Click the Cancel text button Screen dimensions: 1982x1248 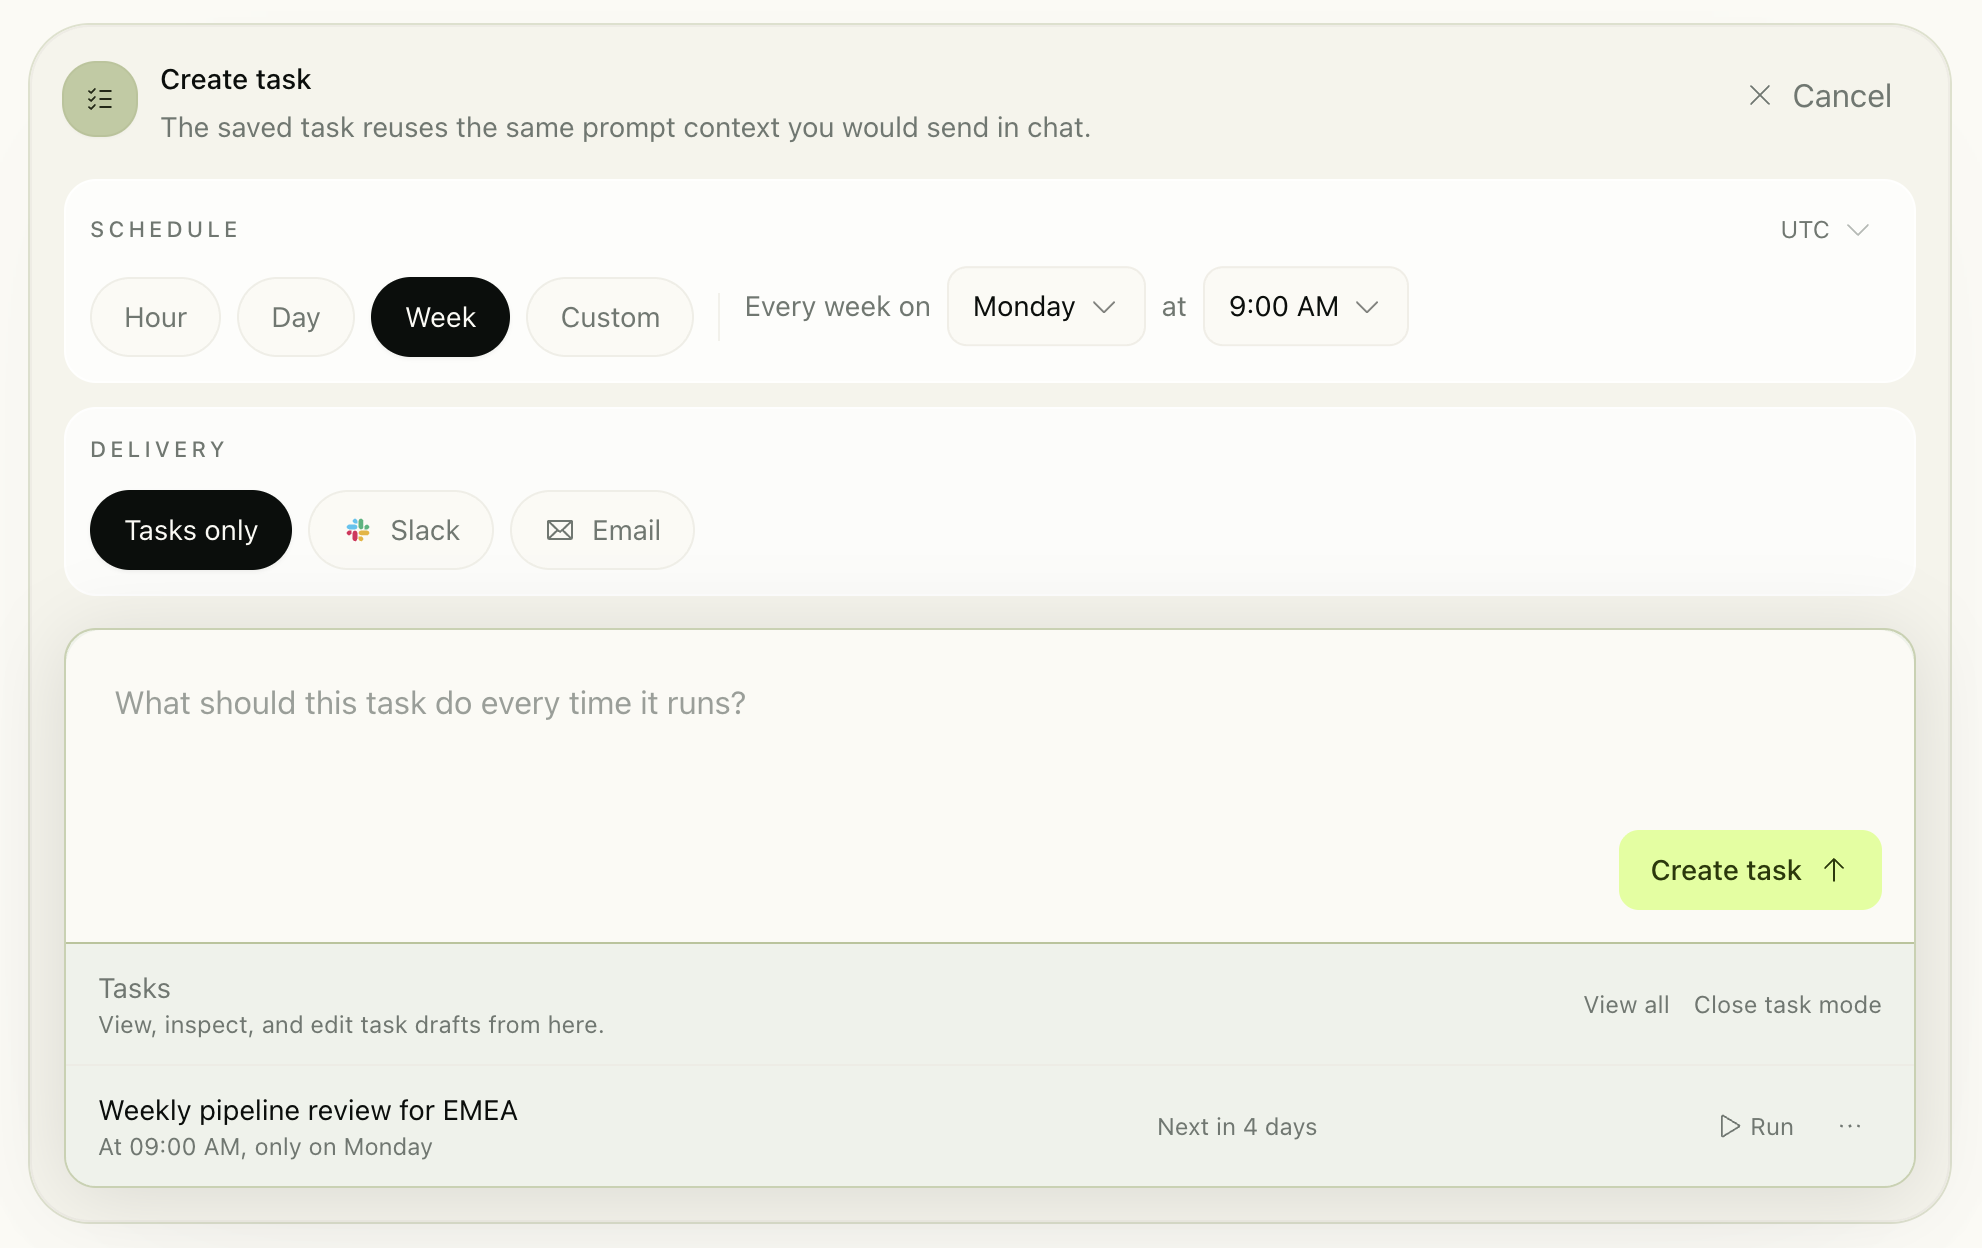1841,95
